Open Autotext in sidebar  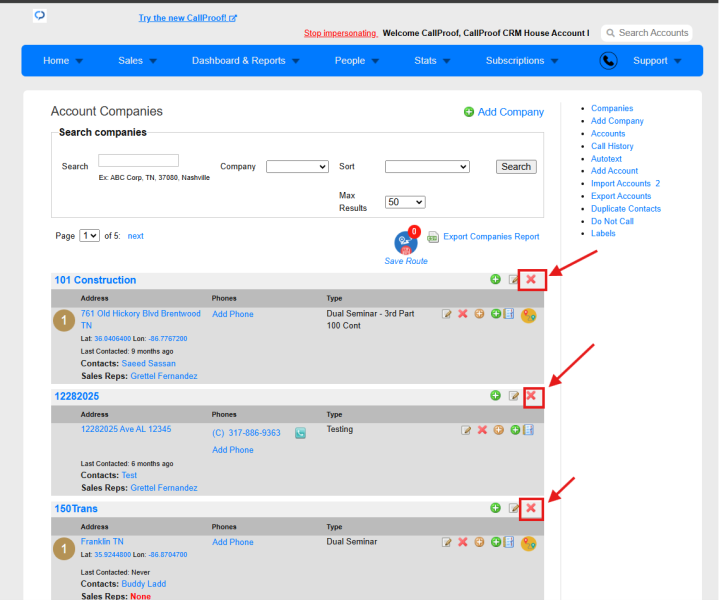[606, 159]
